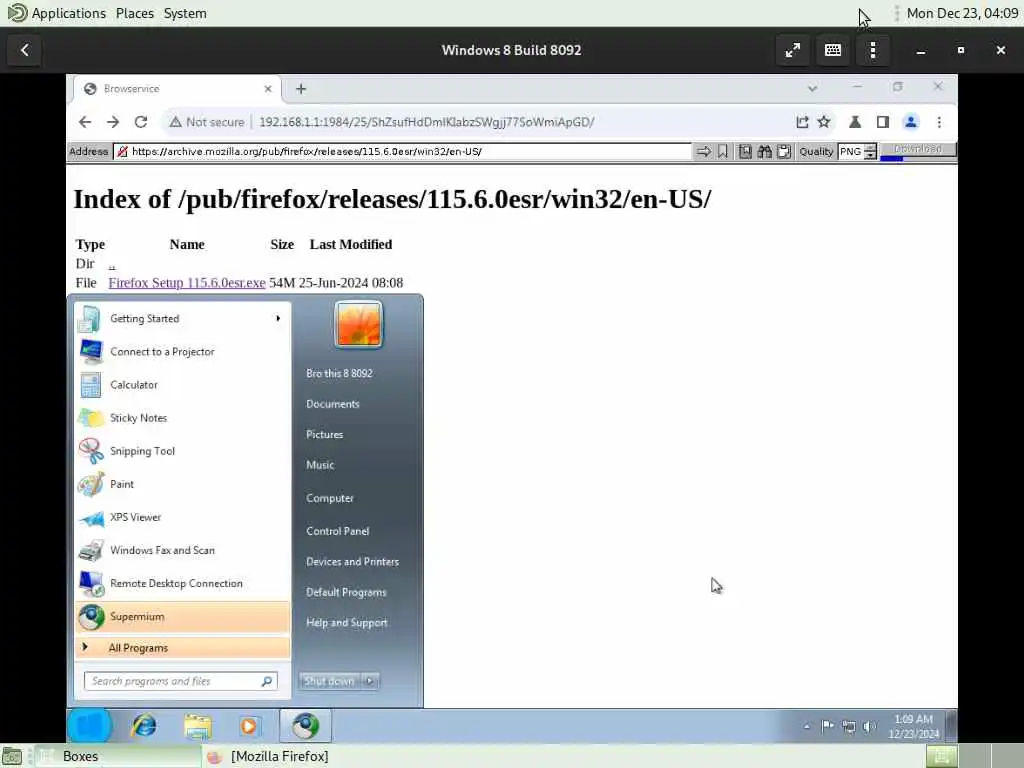Open XPS Viewer from Start menu
Viewport: 1024px width, 768px height.
click(182, 517)
